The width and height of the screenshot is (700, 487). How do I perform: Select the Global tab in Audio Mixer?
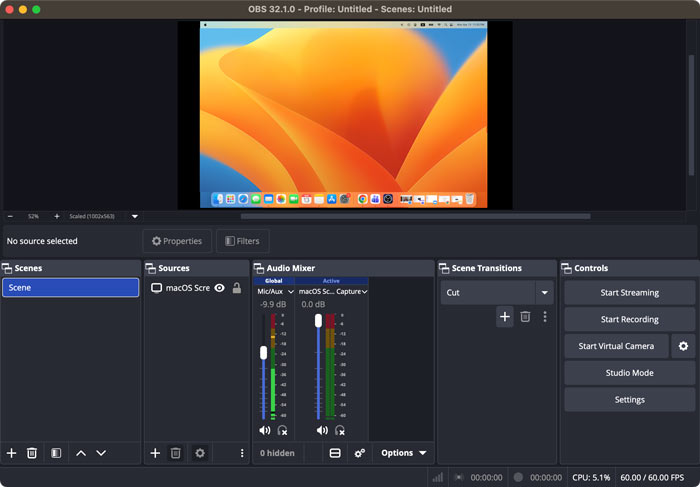274,281
